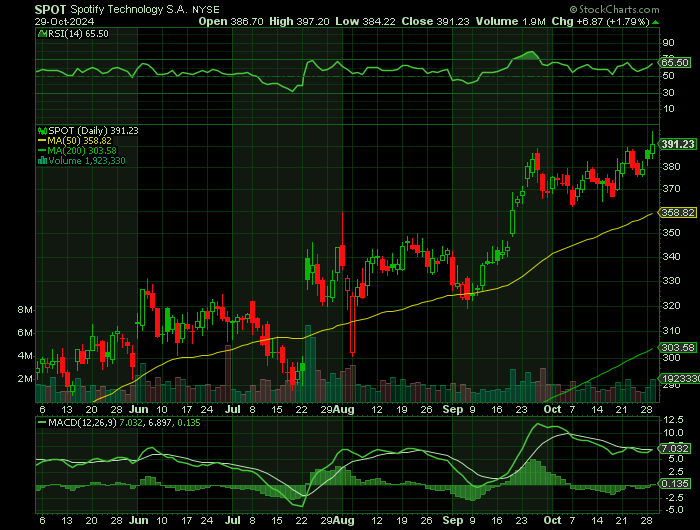Click the 0.135 histogram tag on right axis
700x530 pixels.
[x=675, y=484]
